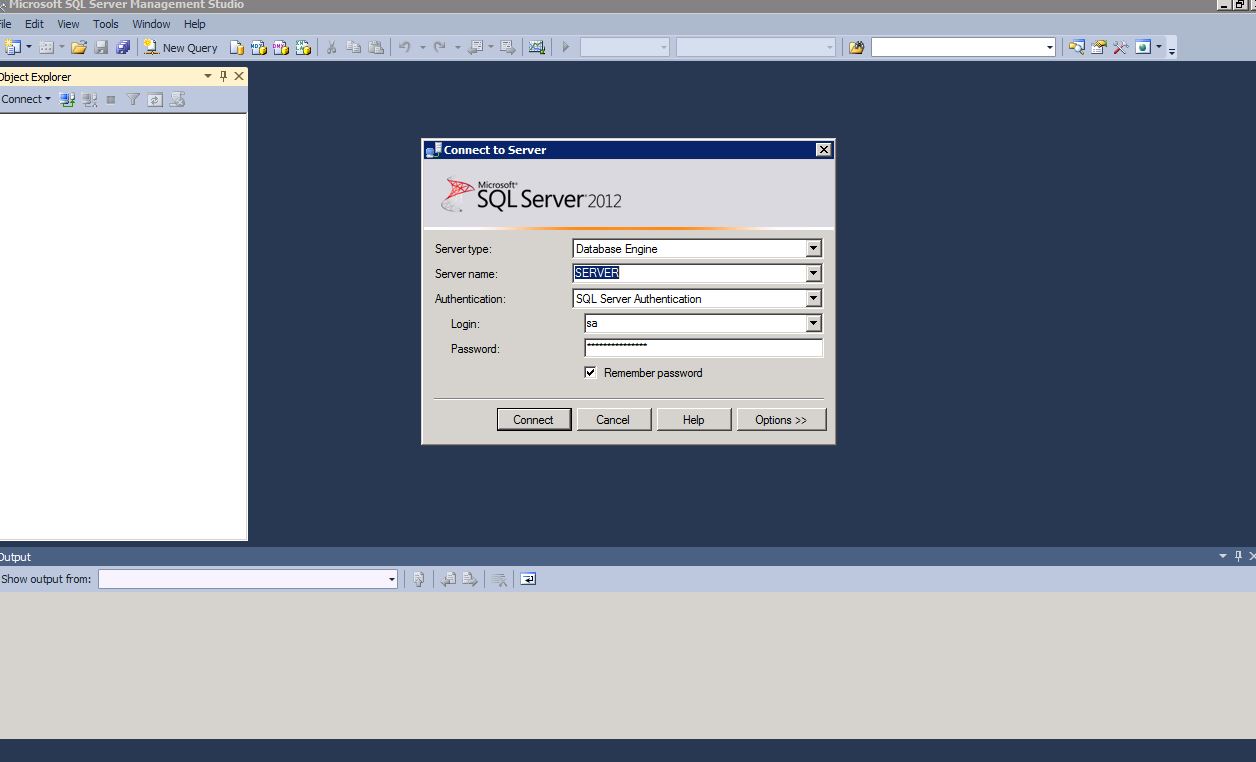Screen dimensions: 1256x762
Task: Click the Password input field
Action: [704, 348]
